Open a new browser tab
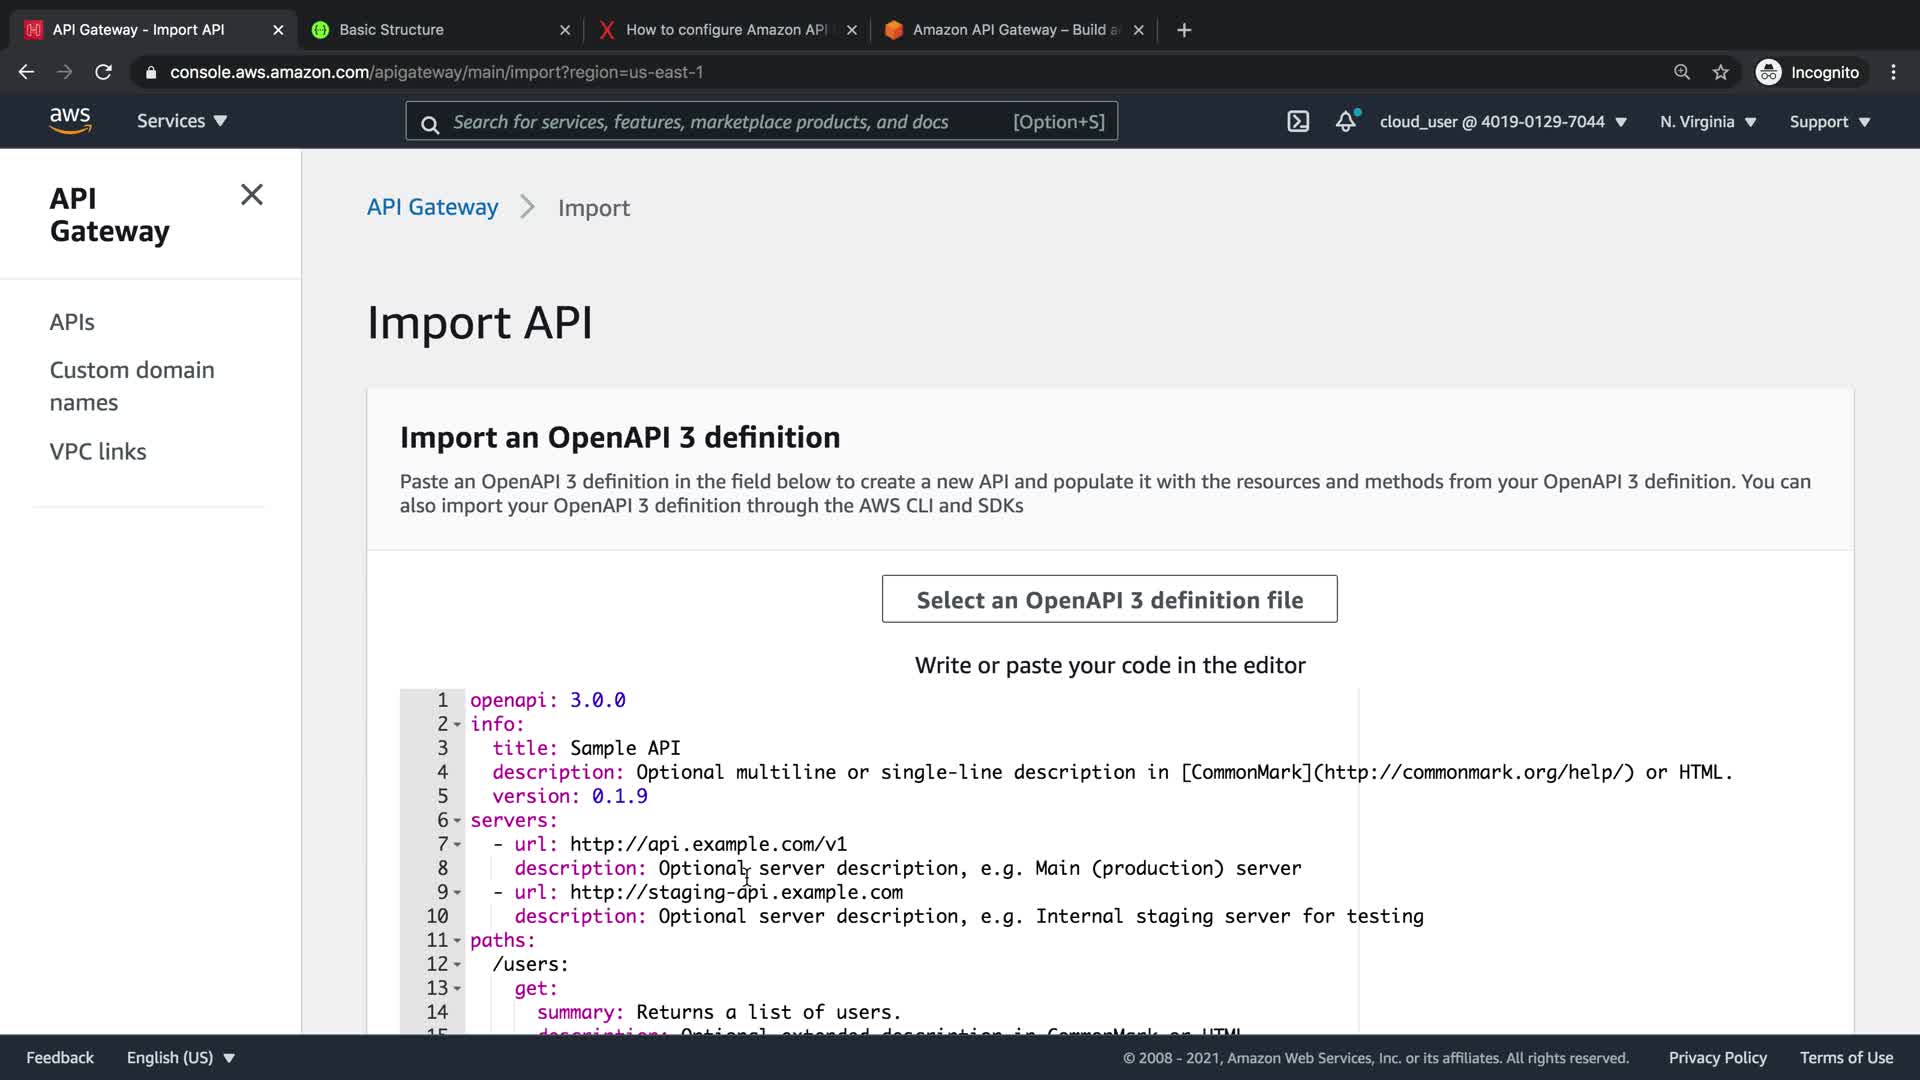Image resolution: width=1920 pixels, height=1080 pixels. coord(1184,30)
